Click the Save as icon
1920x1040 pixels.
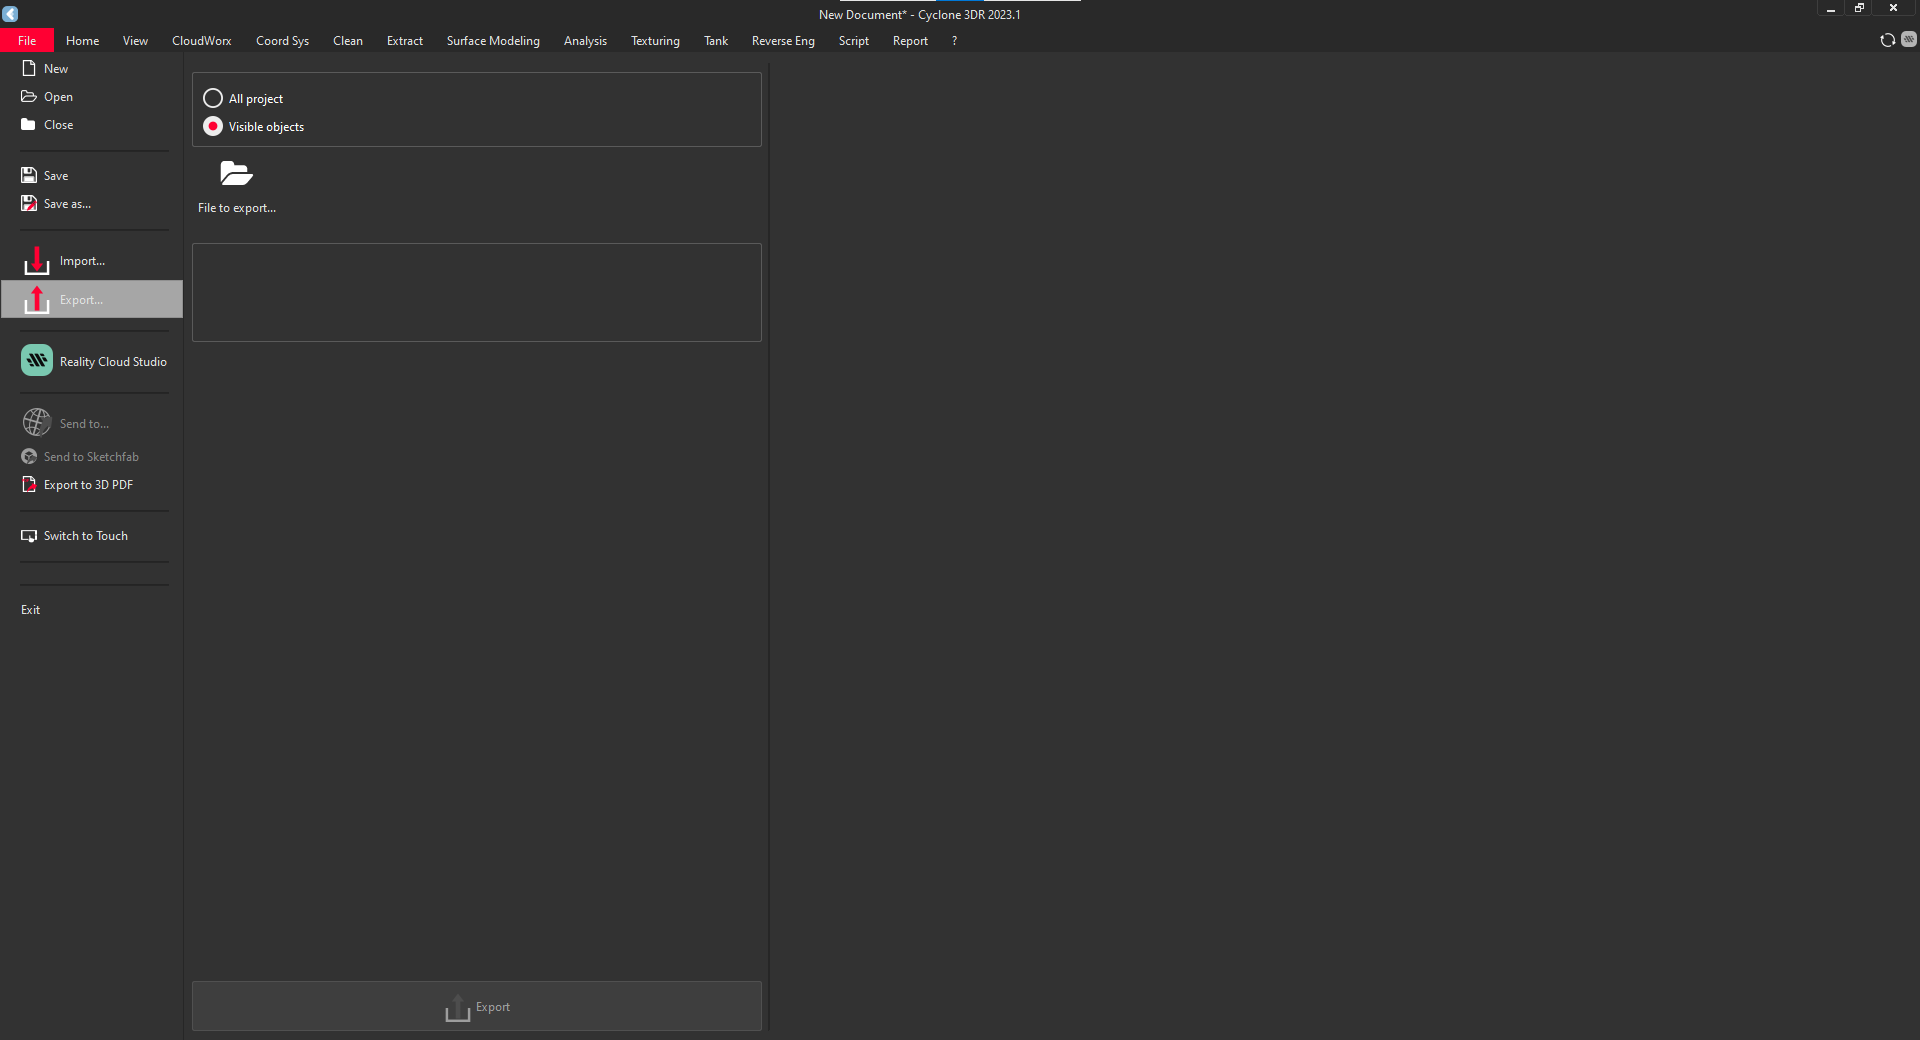[29, 204]
